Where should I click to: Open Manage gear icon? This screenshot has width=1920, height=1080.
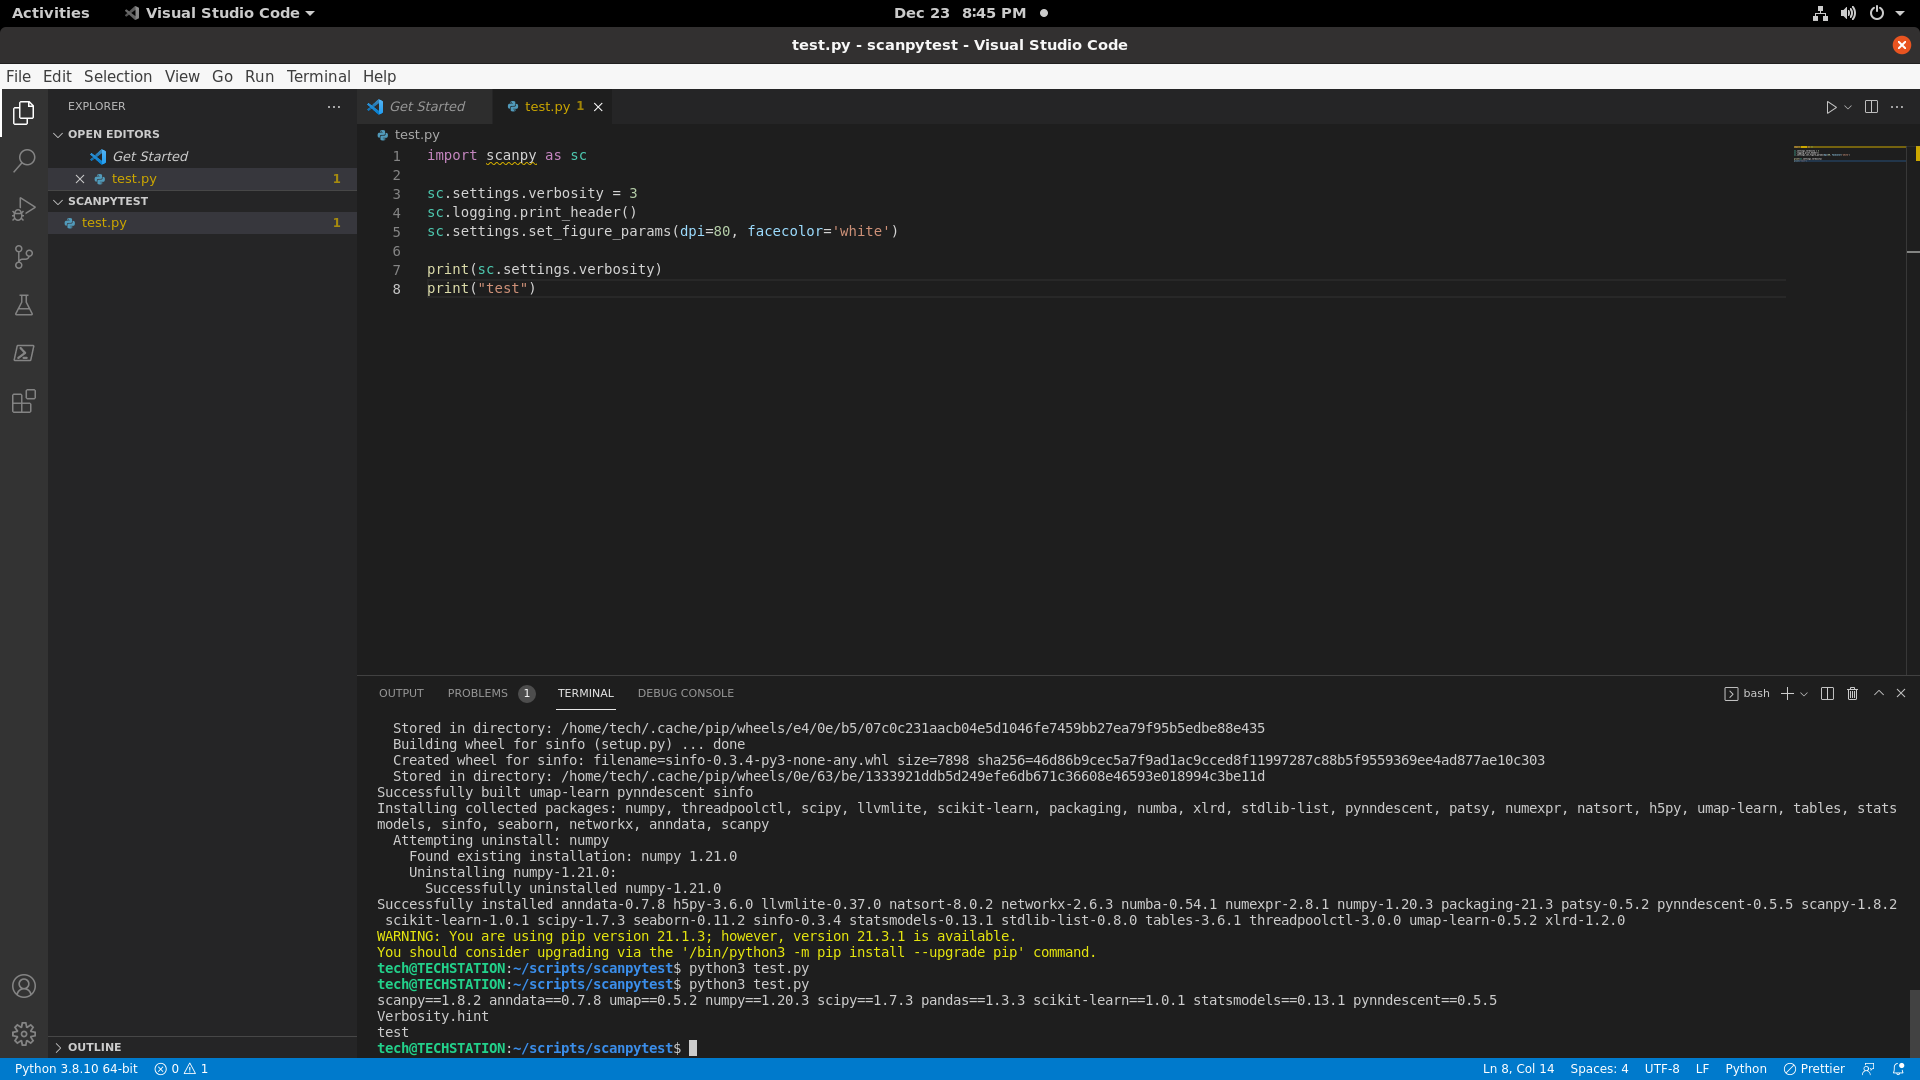[x=24, y=1033]
